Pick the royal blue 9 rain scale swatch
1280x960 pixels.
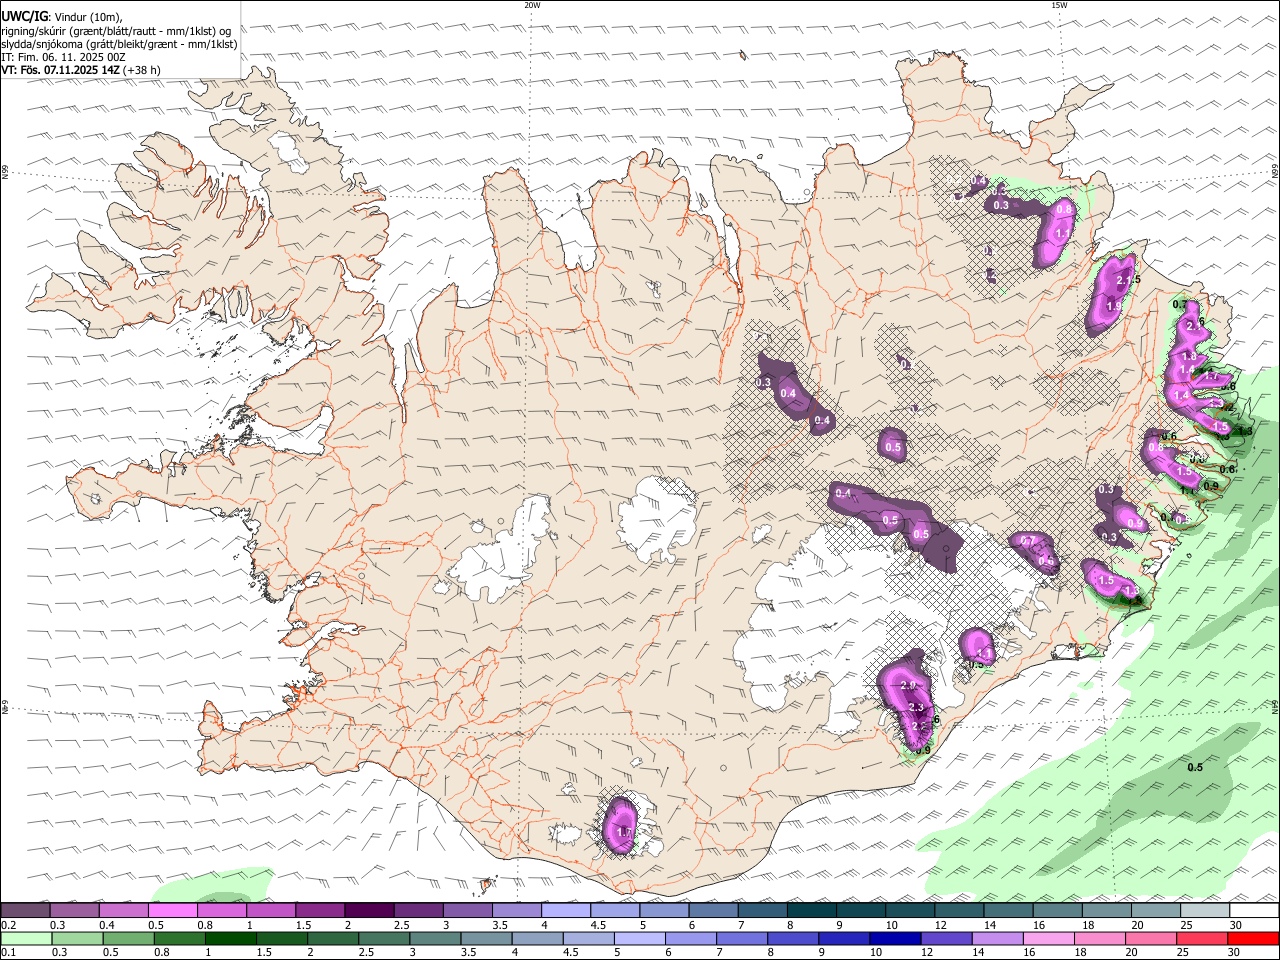coord(843,938)
